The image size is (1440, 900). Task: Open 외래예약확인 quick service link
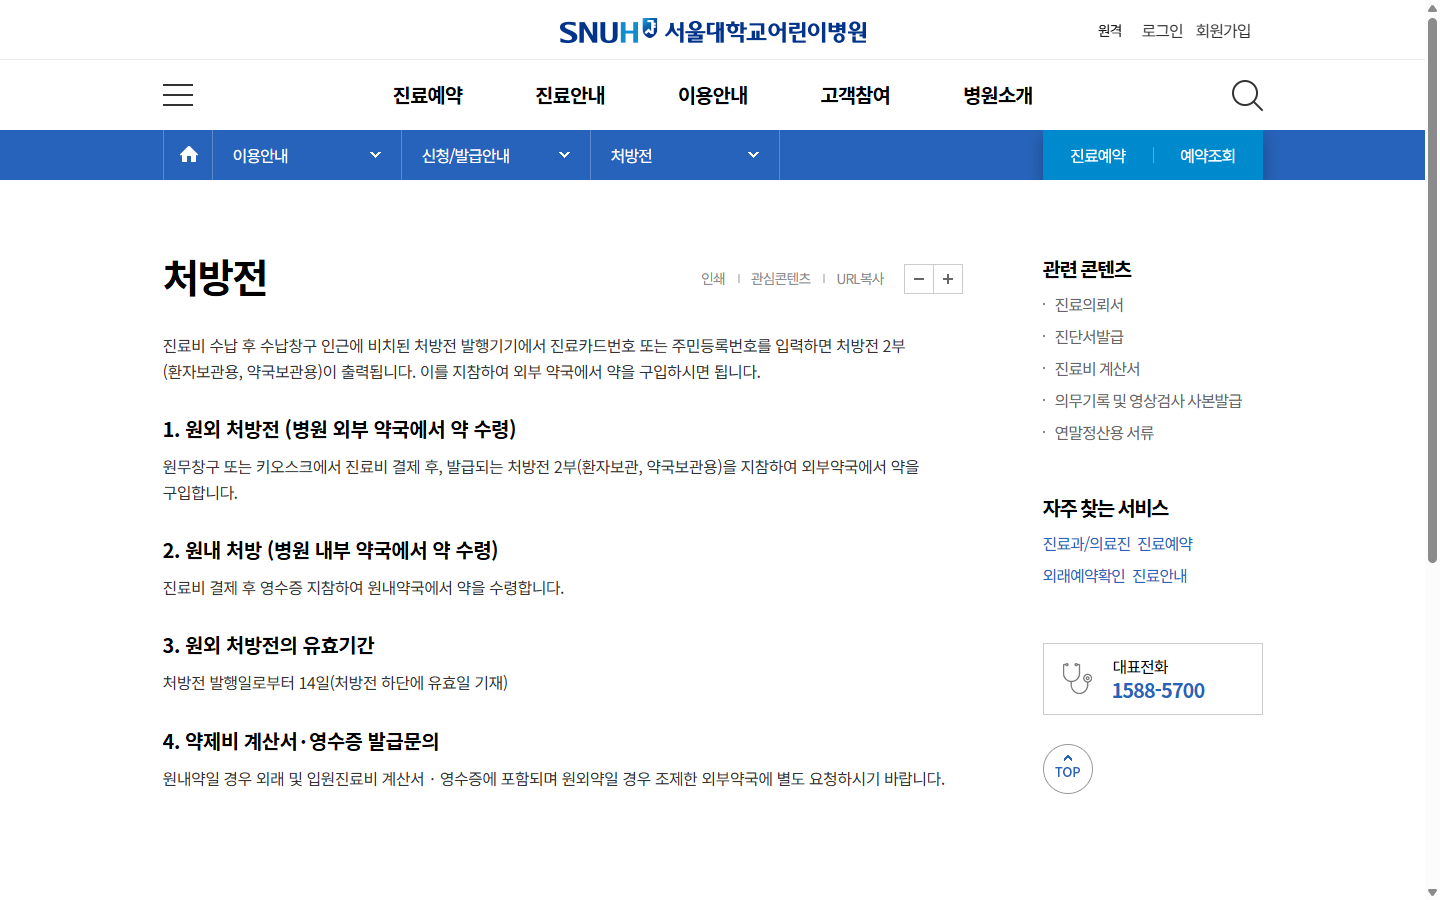(1084, 576)
